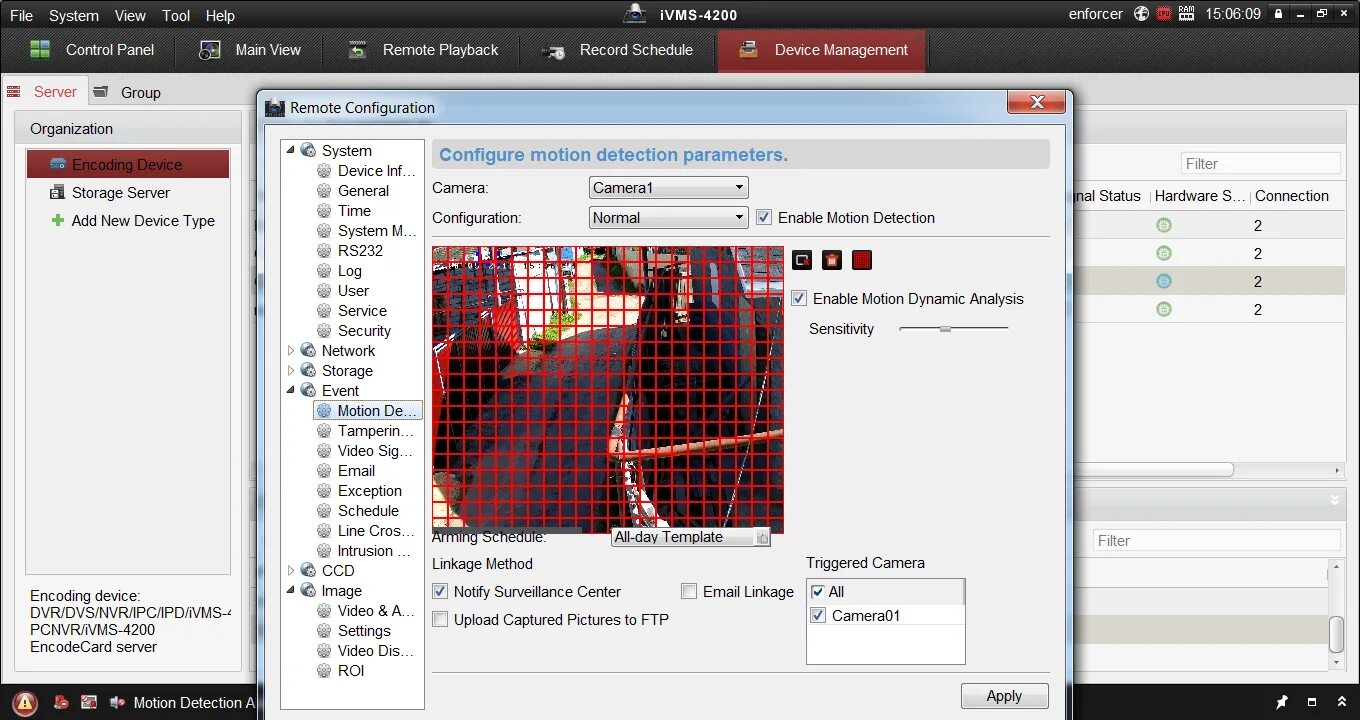Open the Configuration Normal dropdown

pos(669,217)
